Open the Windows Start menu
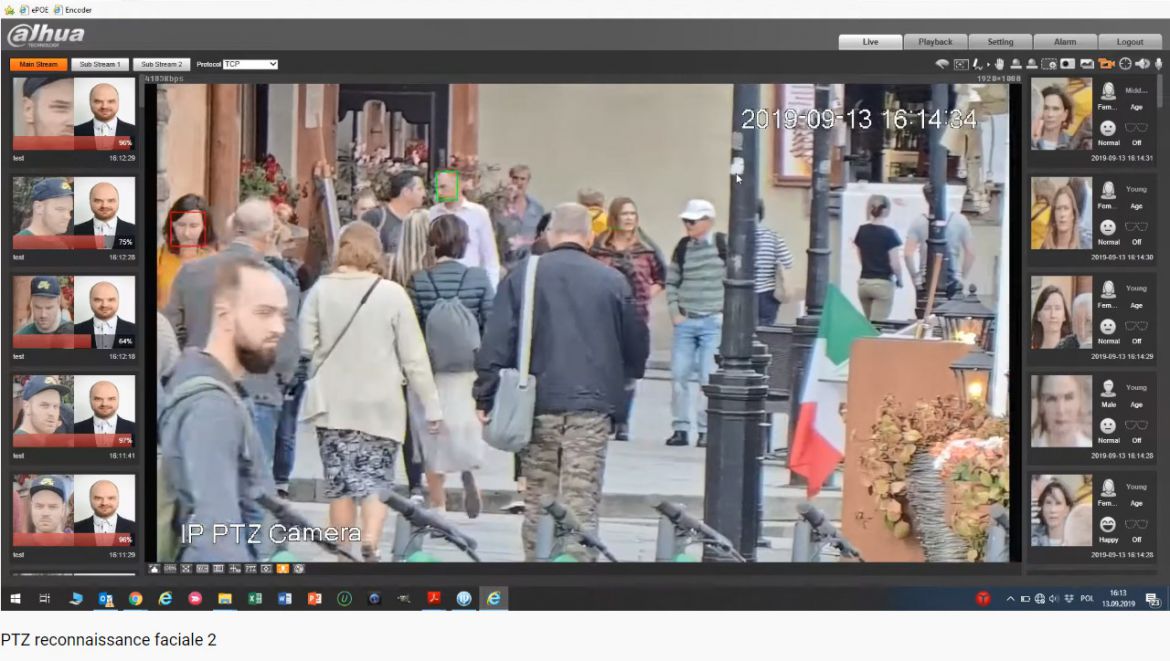Image resolution: width=1170 pixels, height=661 pixels. coord(15,598)
